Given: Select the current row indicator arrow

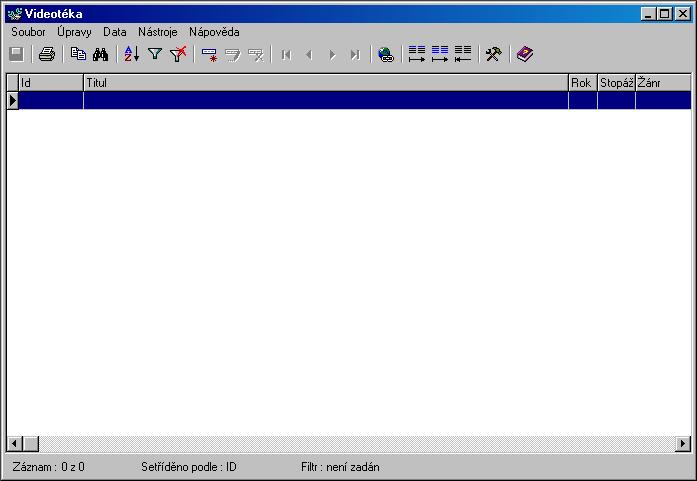Looking at the screenshot, I should coord(12,100).
